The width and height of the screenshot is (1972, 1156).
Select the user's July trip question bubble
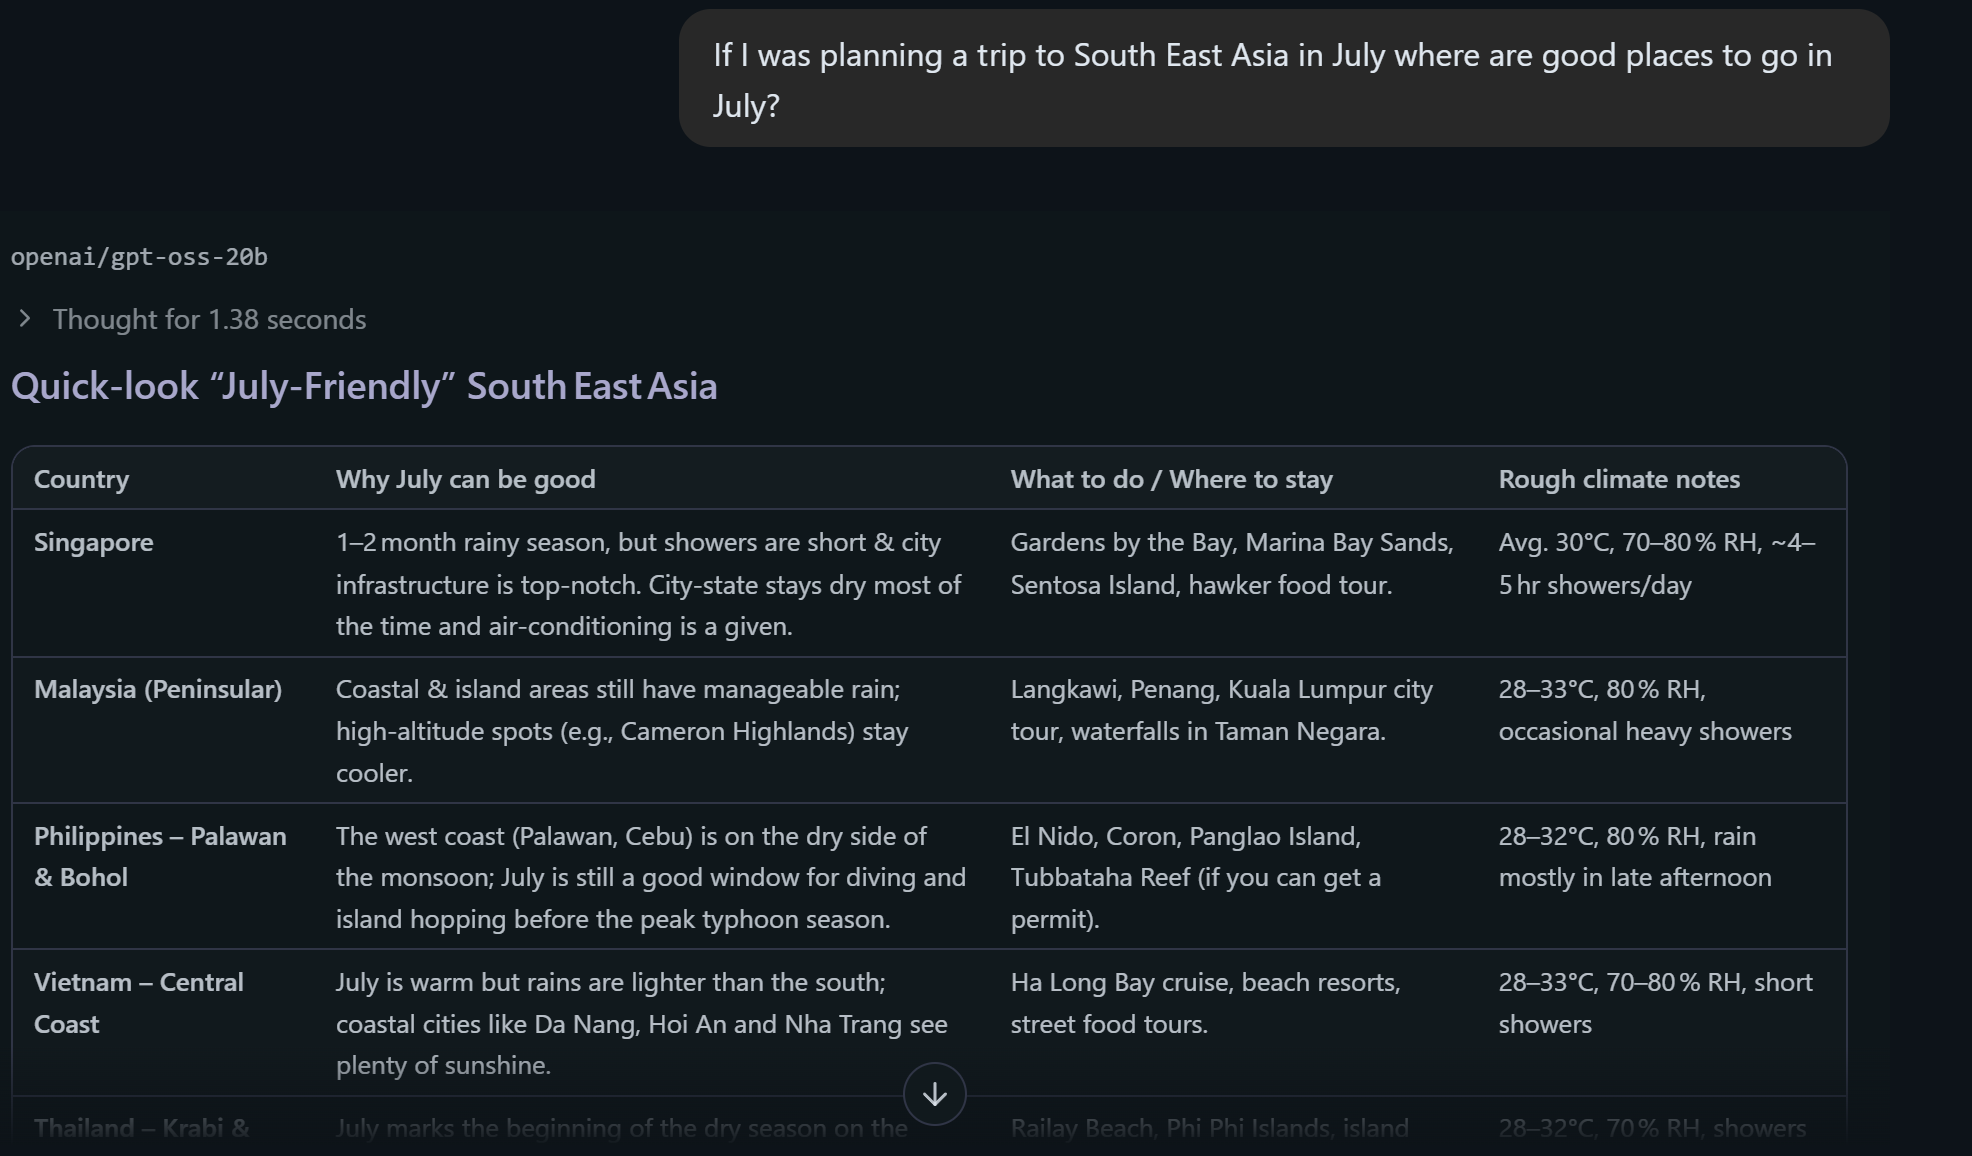coord(1283,80)
